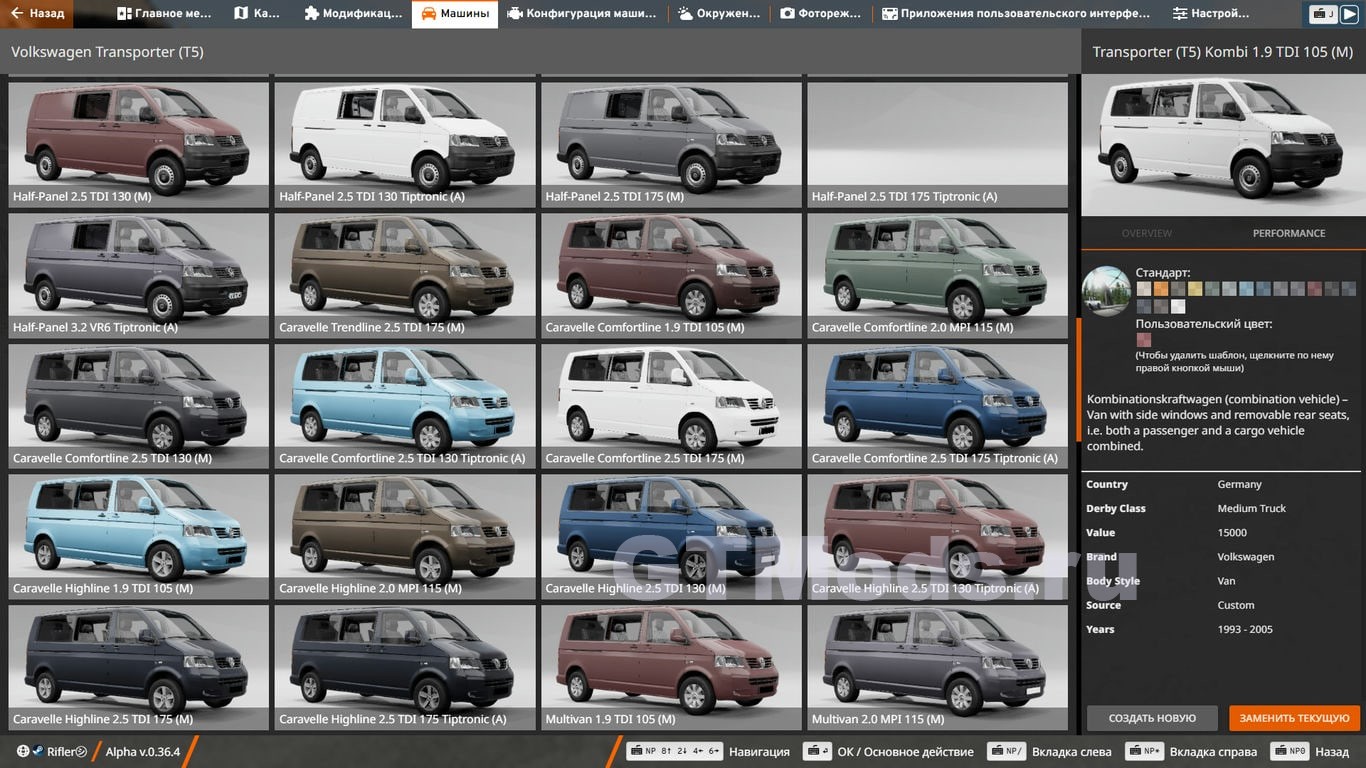The width and height of the screenshot is (1366, 768).
Task: Select Caravelle Comfortline 2.5 TDI 130 Tiptronic (A)
Action: point(405,406)
